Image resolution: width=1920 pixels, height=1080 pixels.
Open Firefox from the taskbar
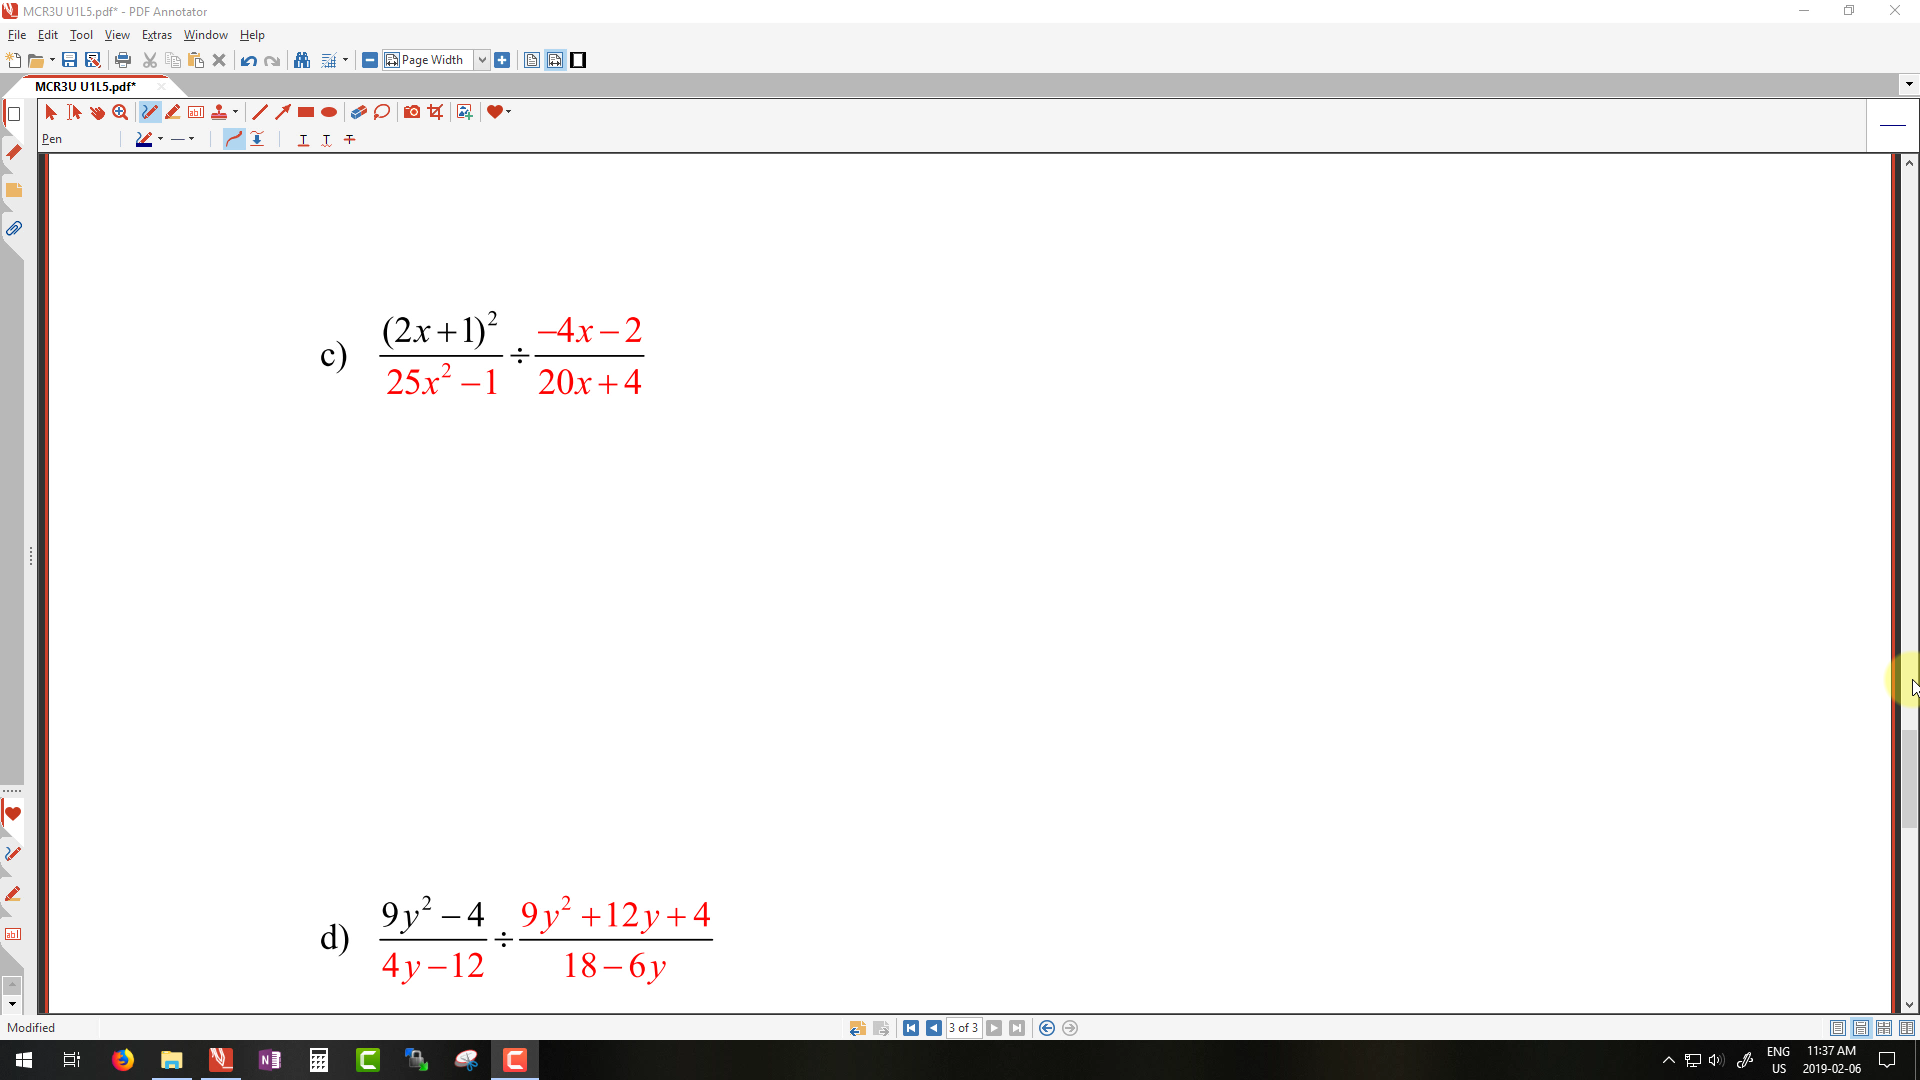click(x=123, y=1060)
